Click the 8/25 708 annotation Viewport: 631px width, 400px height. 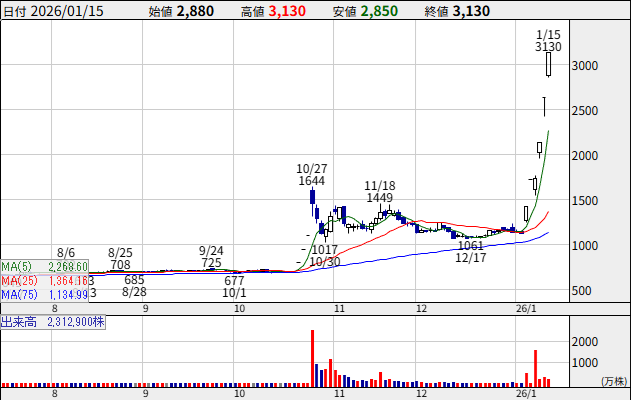[120, 259]
